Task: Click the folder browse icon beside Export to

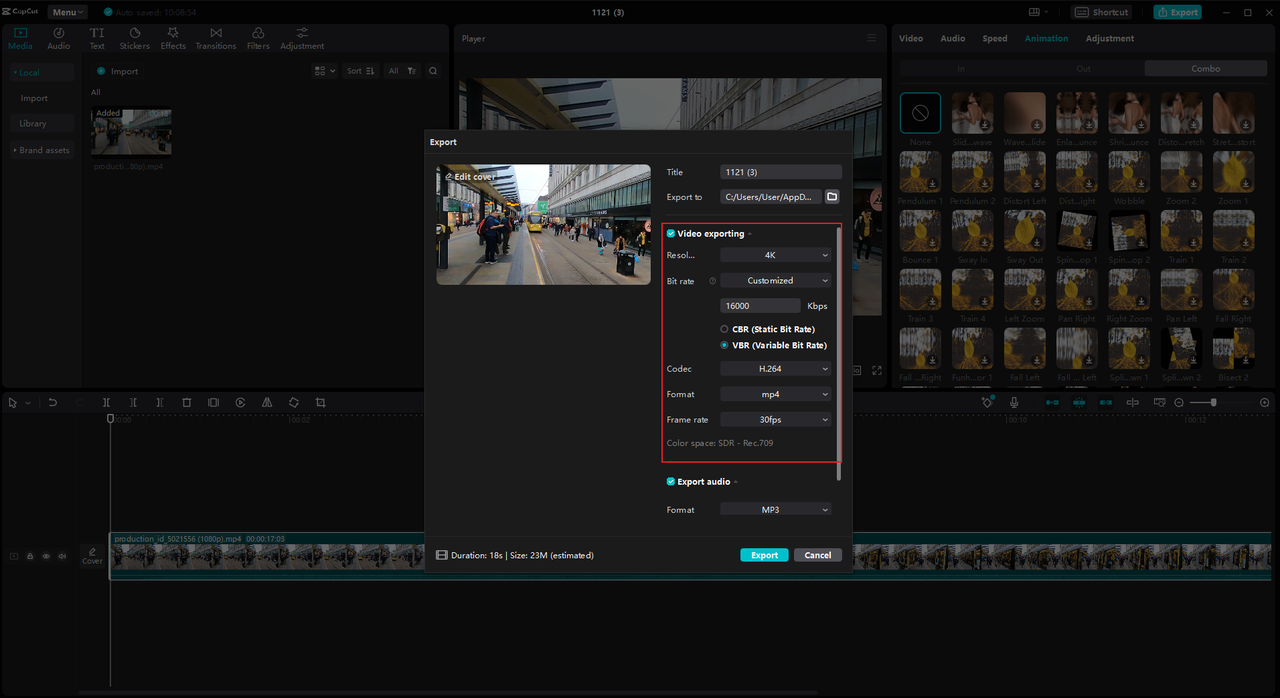Action: point(832,197)
